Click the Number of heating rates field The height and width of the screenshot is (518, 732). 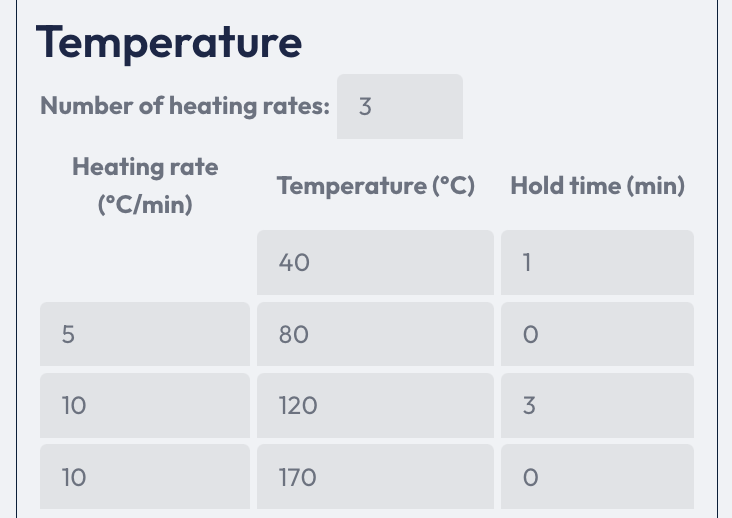pos(399,106)
